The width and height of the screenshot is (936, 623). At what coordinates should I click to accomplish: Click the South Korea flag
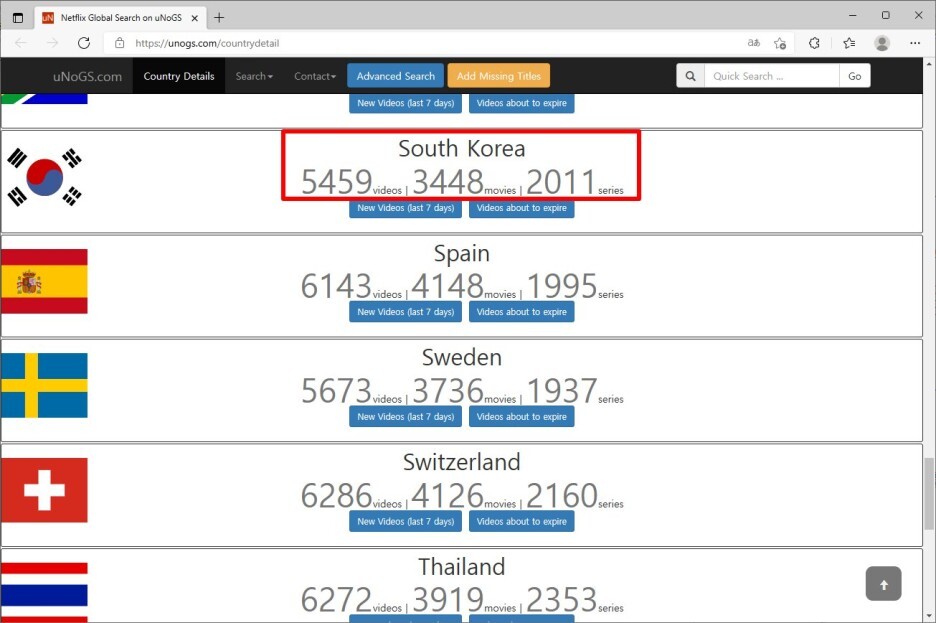(44, 177)
